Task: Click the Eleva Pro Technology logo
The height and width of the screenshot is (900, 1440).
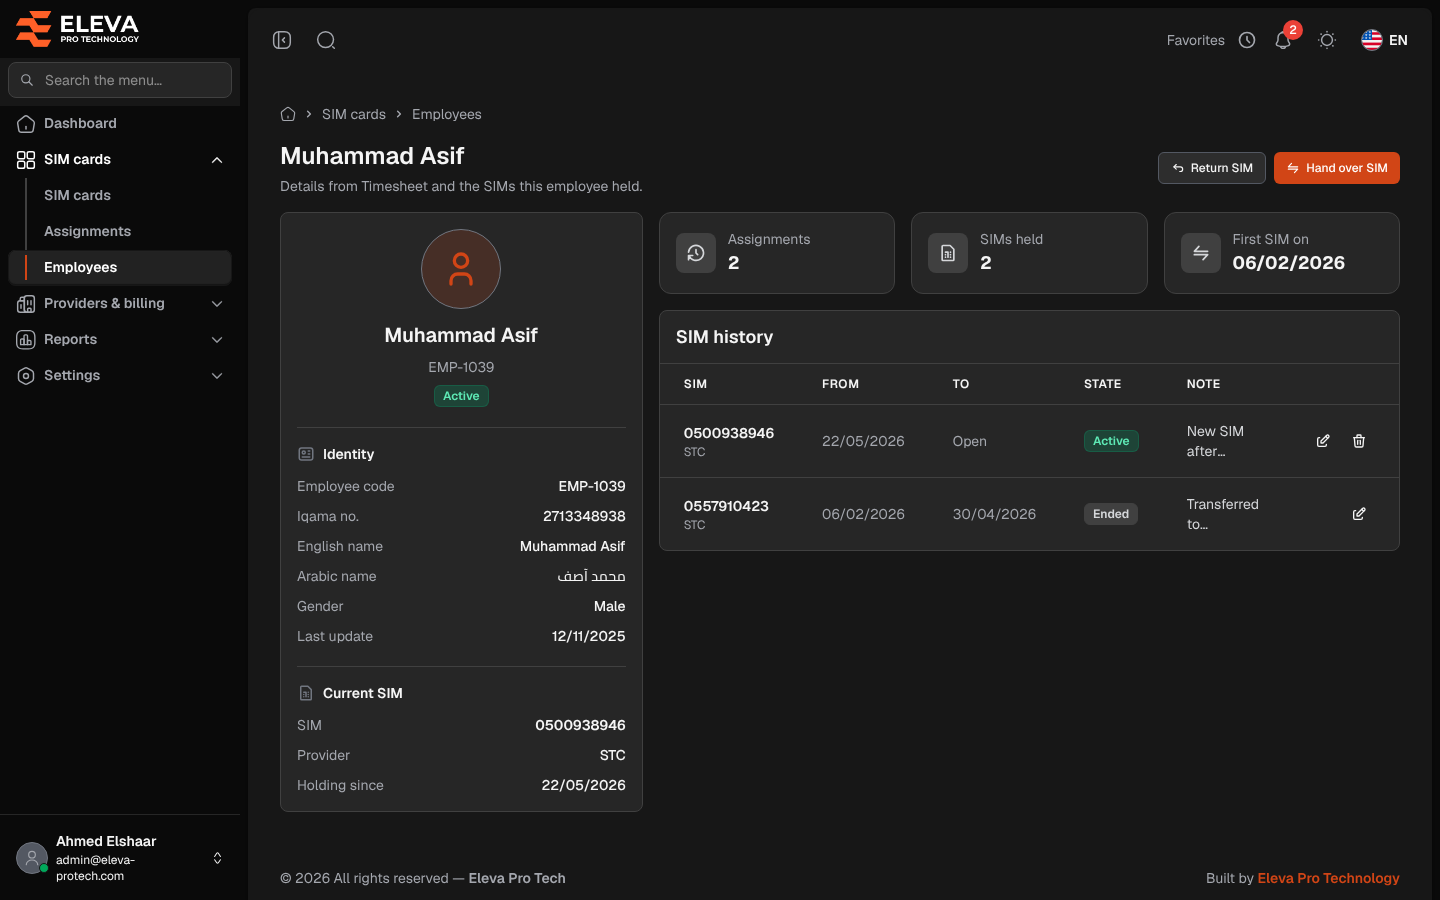Action: pyautogui.click(x=78, y=28)
